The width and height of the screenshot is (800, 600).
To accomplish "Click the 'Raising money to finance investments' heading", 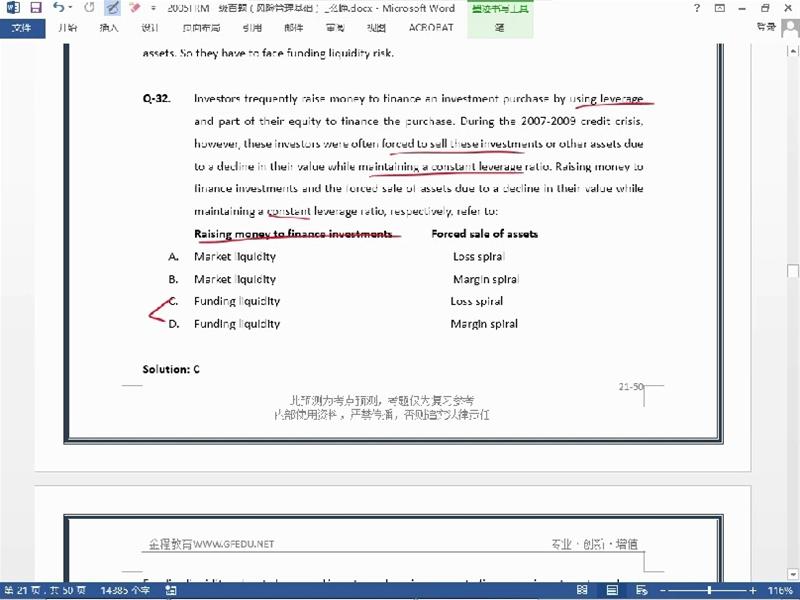I will [x=293, y=234].
